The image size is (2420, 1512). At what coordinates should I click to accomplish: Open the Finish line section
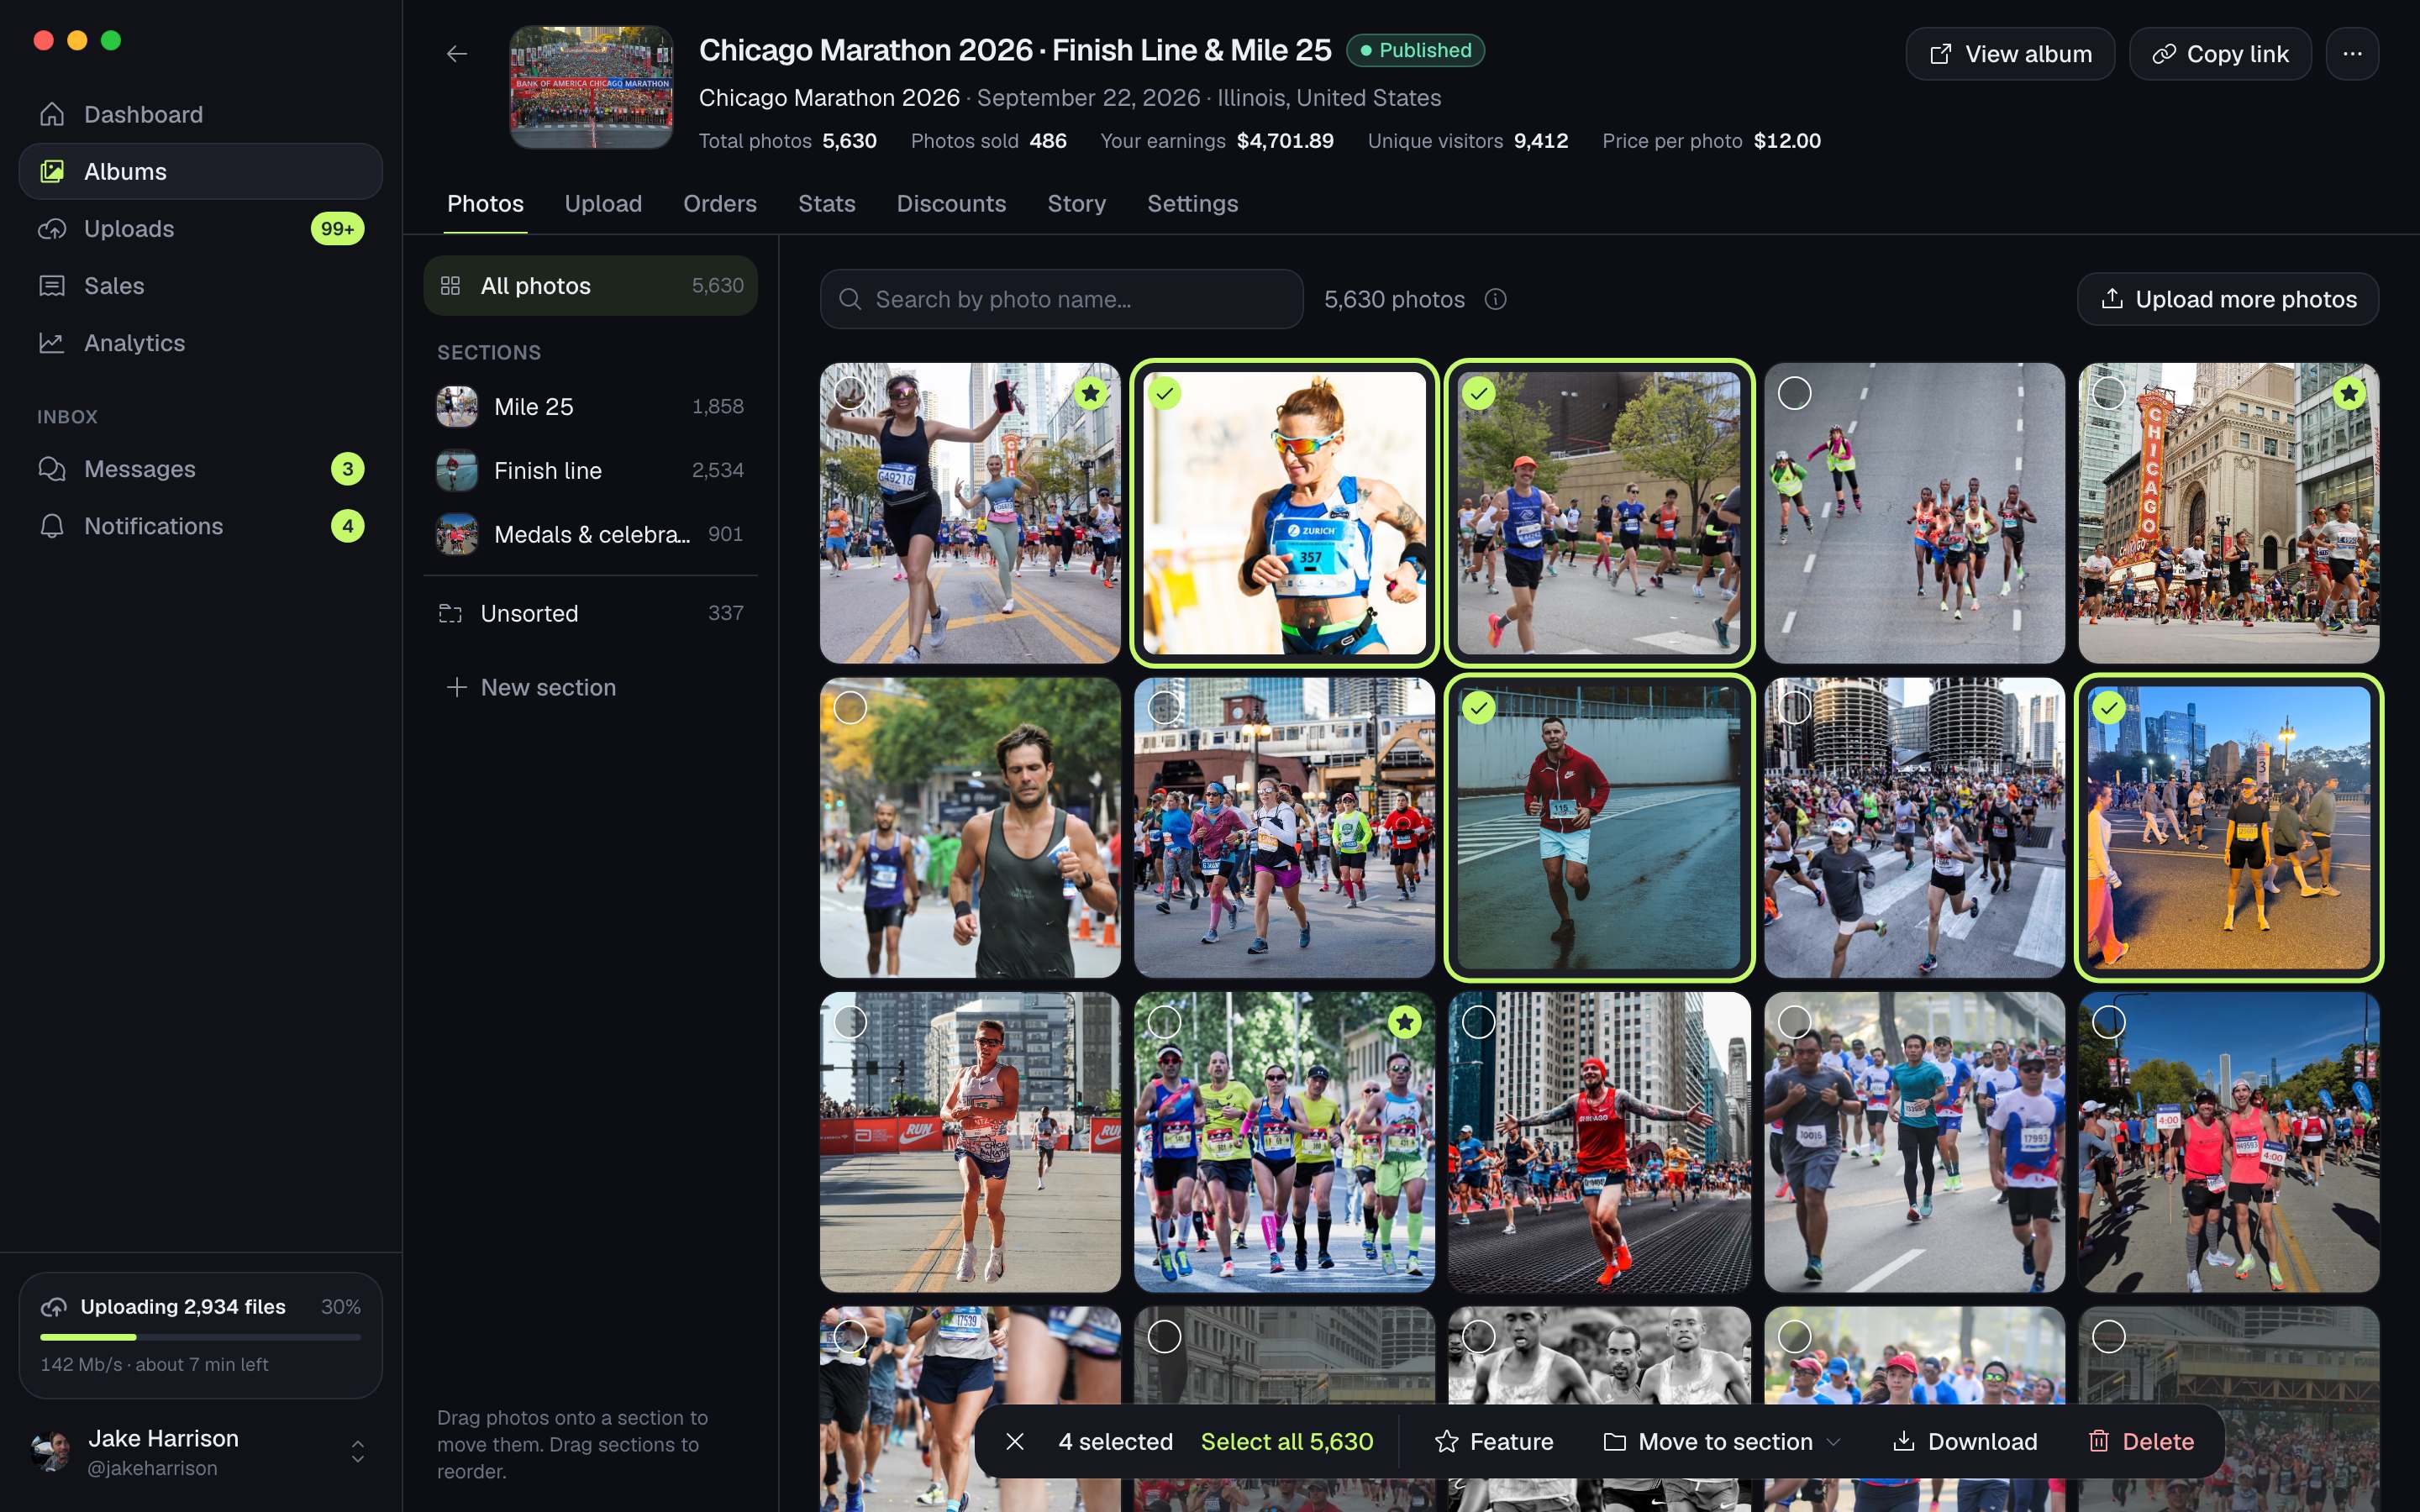[x=591, y=470]
